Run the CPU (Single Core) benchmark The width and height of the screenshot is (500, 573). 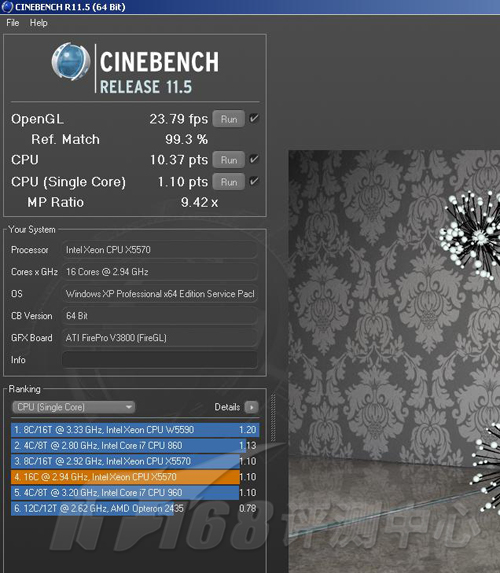point(229,182)
